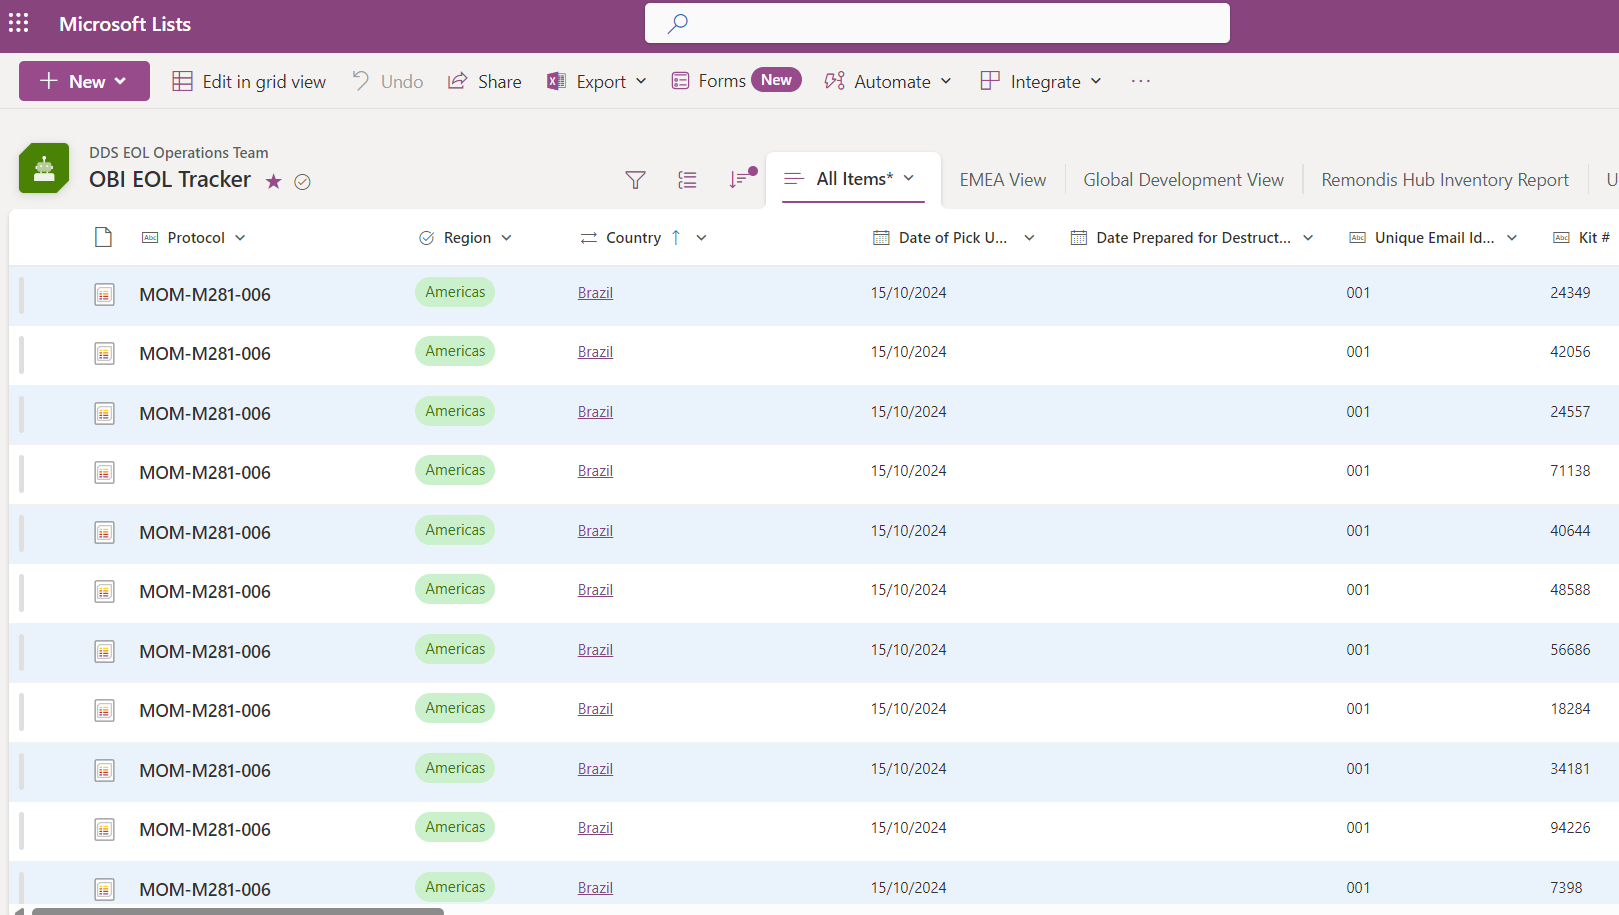Click Edit in grid view

[249, 81]
